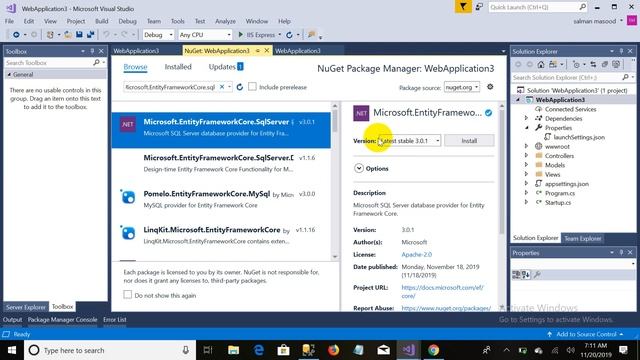Open NuGet package source settings gear
640x360 pixels.
(490, 87)
